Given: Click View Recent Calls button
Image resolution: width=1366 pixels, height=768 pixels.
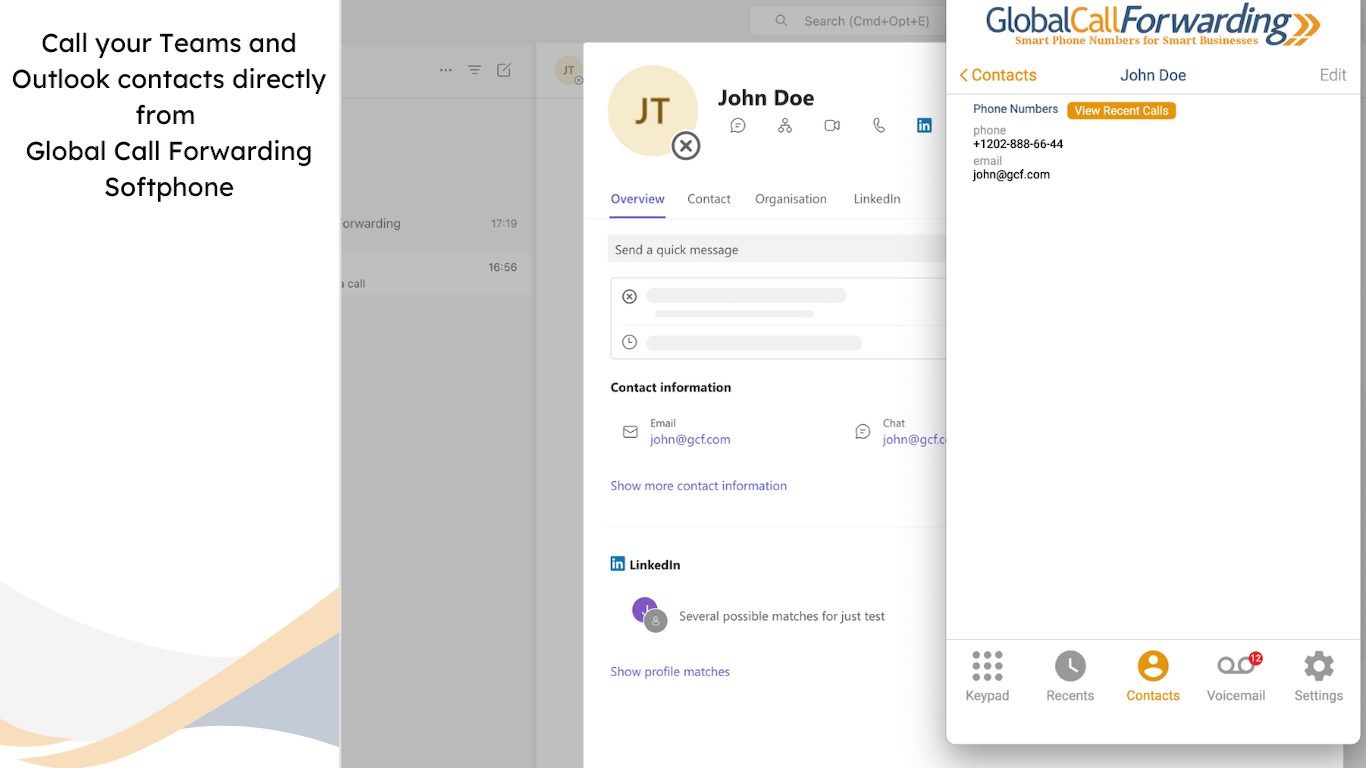Looking at the screenshot, I should [1121, 111].
